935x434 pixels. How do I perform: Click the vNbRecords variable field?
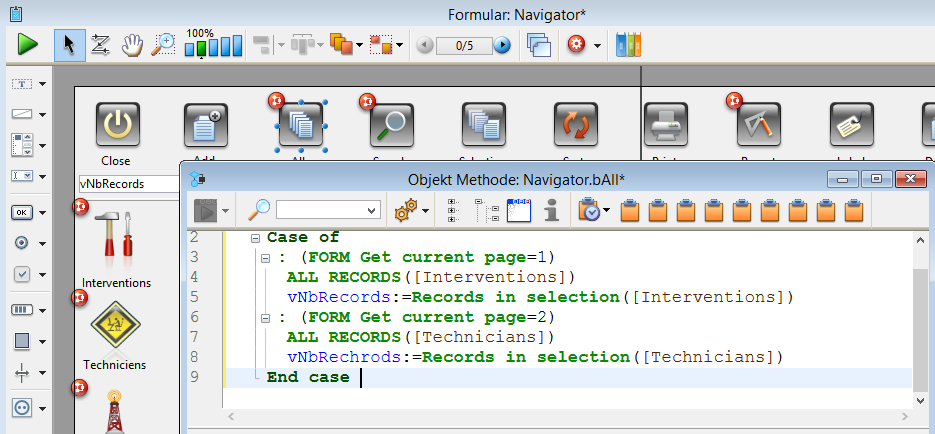(126, 183)
